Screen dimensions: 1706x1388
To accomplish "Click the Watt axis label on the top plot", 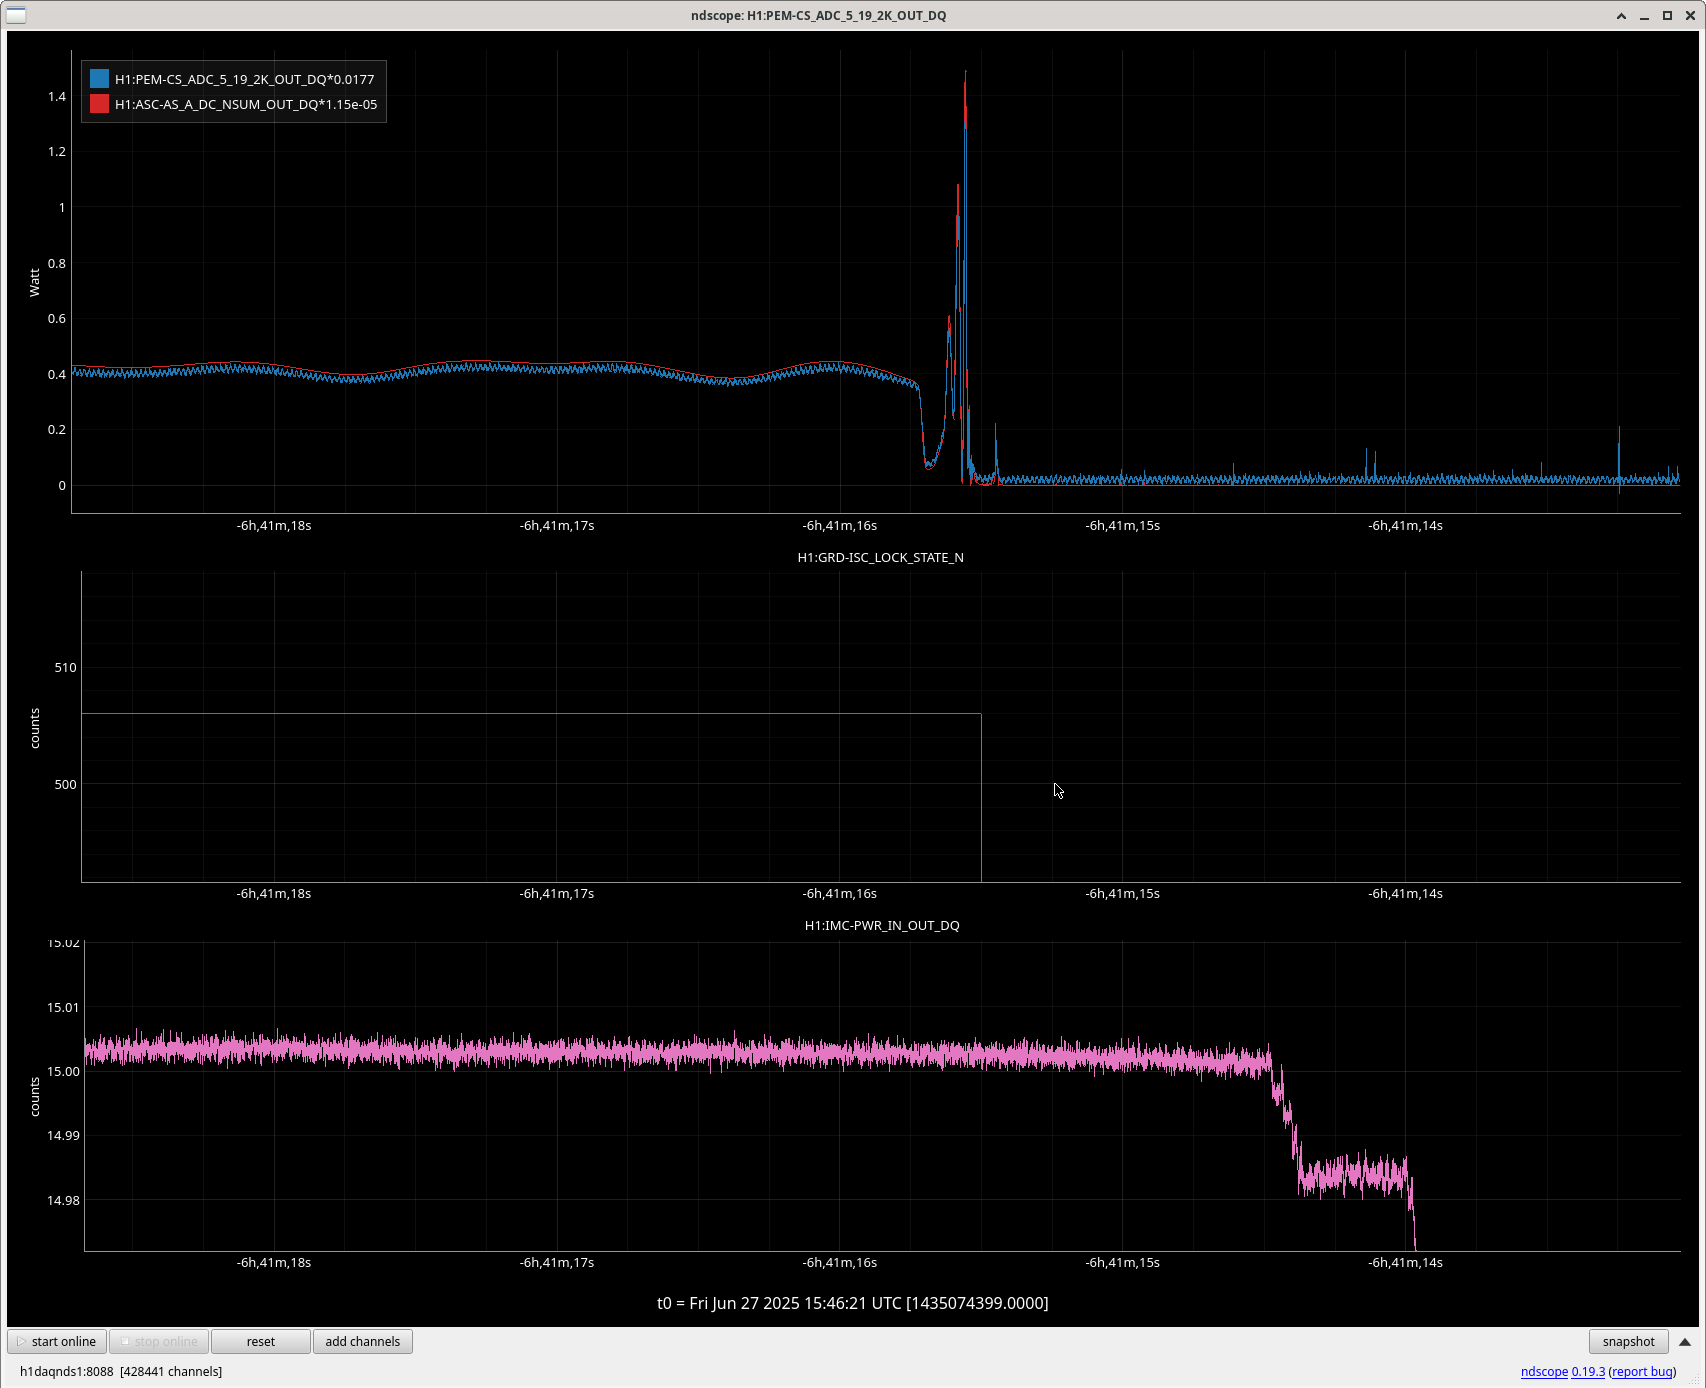I will tap(34, 282).
